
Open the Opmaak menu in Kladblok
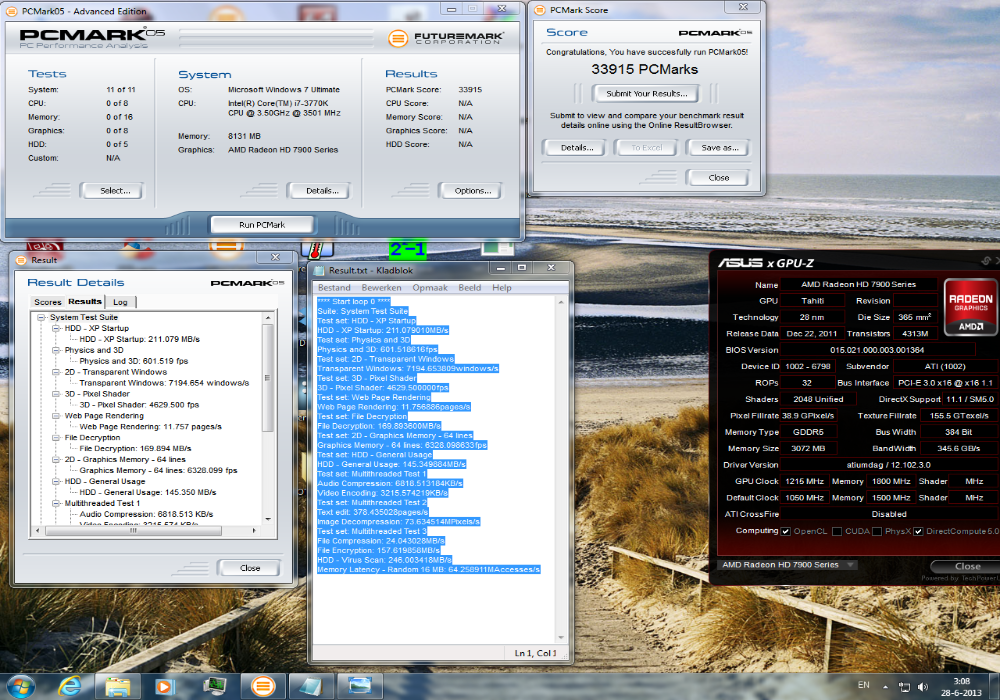point(430,288)
